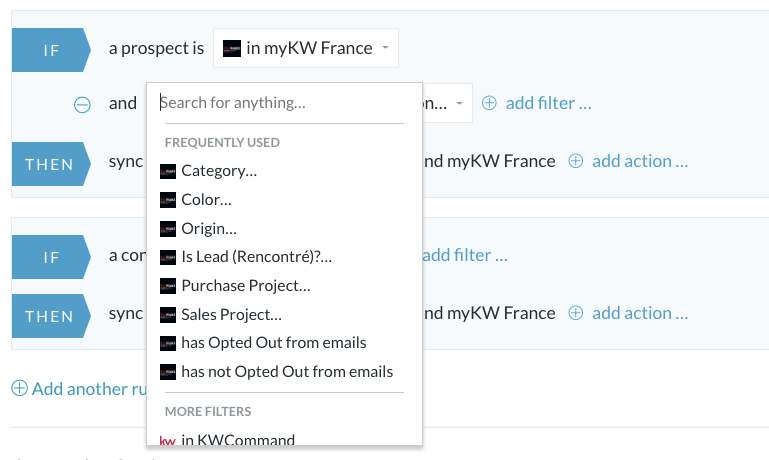Screen dimensions: 769x460
Task: Select Category… from frequently used filters
Action: [219, 171]
